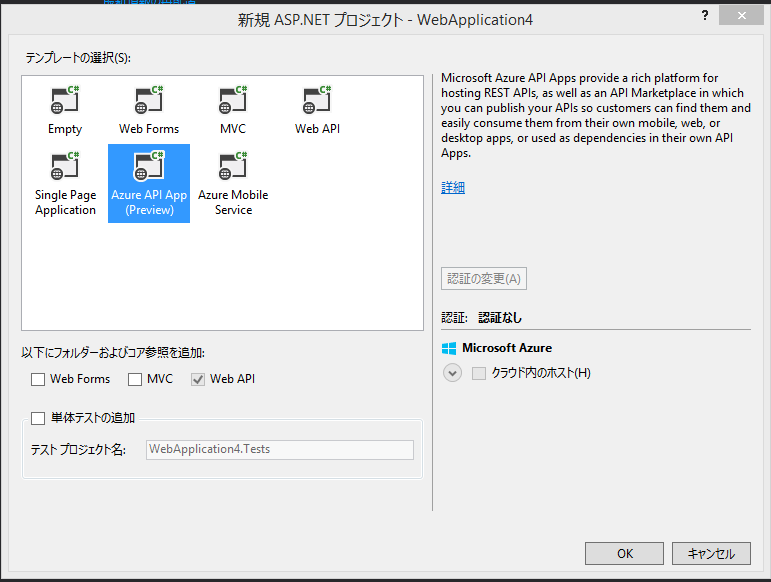Image resolution: width=771 pixels, height=582 pixels.
Task: Click the 'Empty' template label
Action: pyautogui.click(x=65, y=129)
